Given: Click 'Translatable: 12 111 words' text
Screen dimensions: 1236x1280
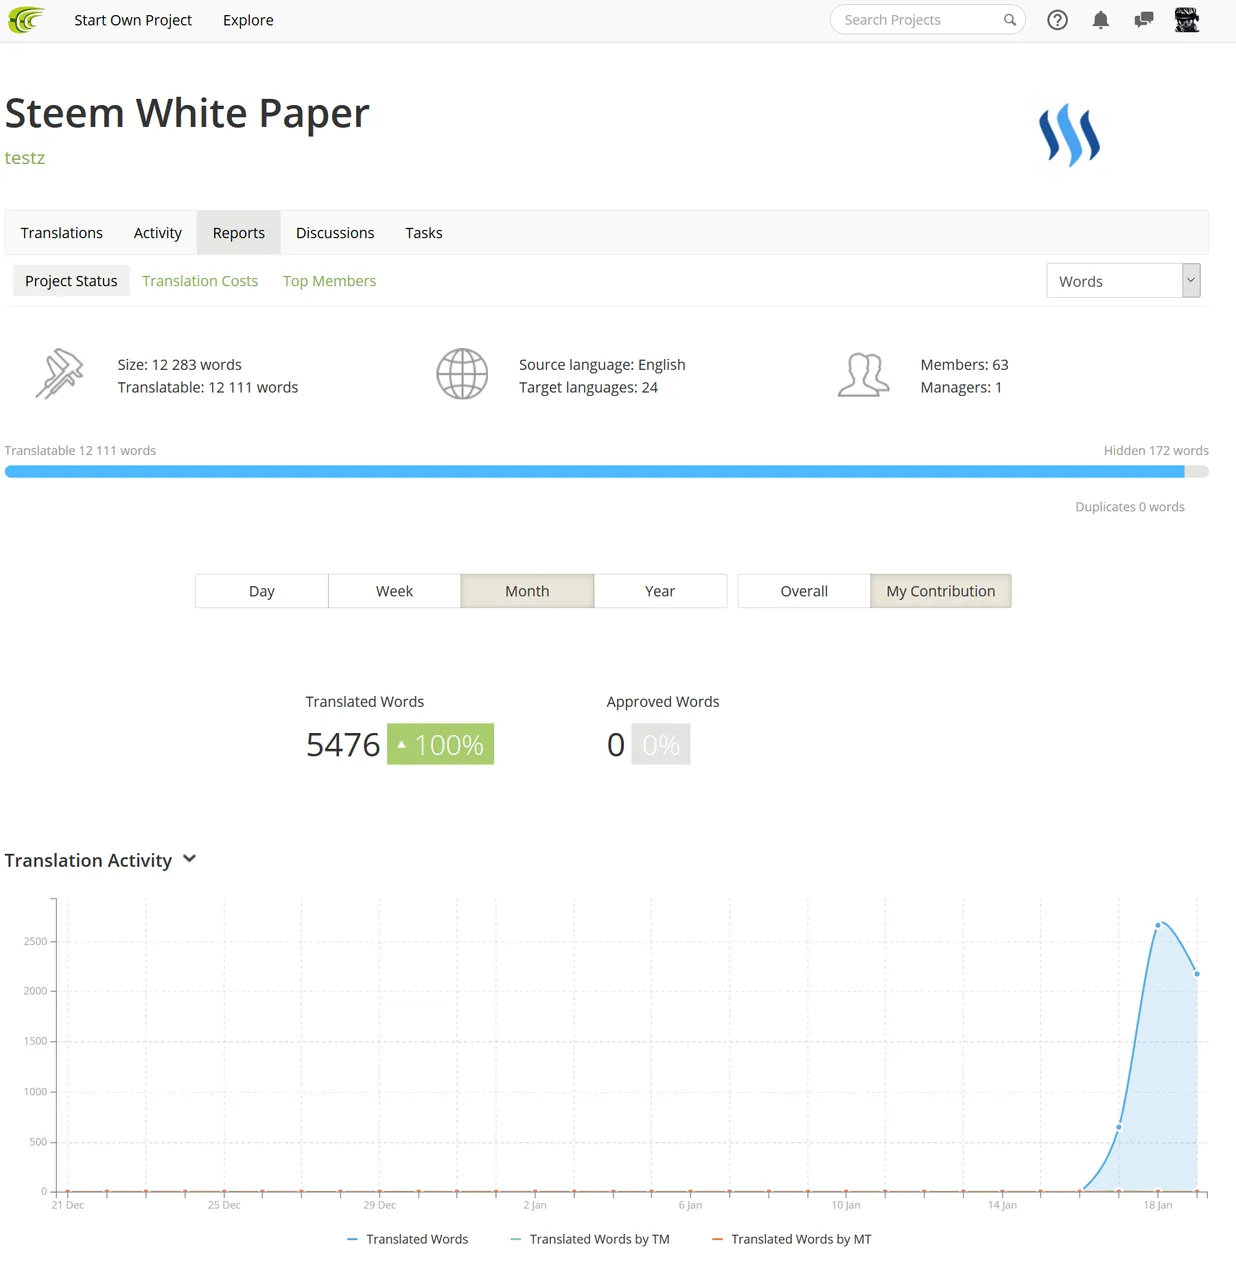Looking at the screenshot, I should click(x=208, y=388).
